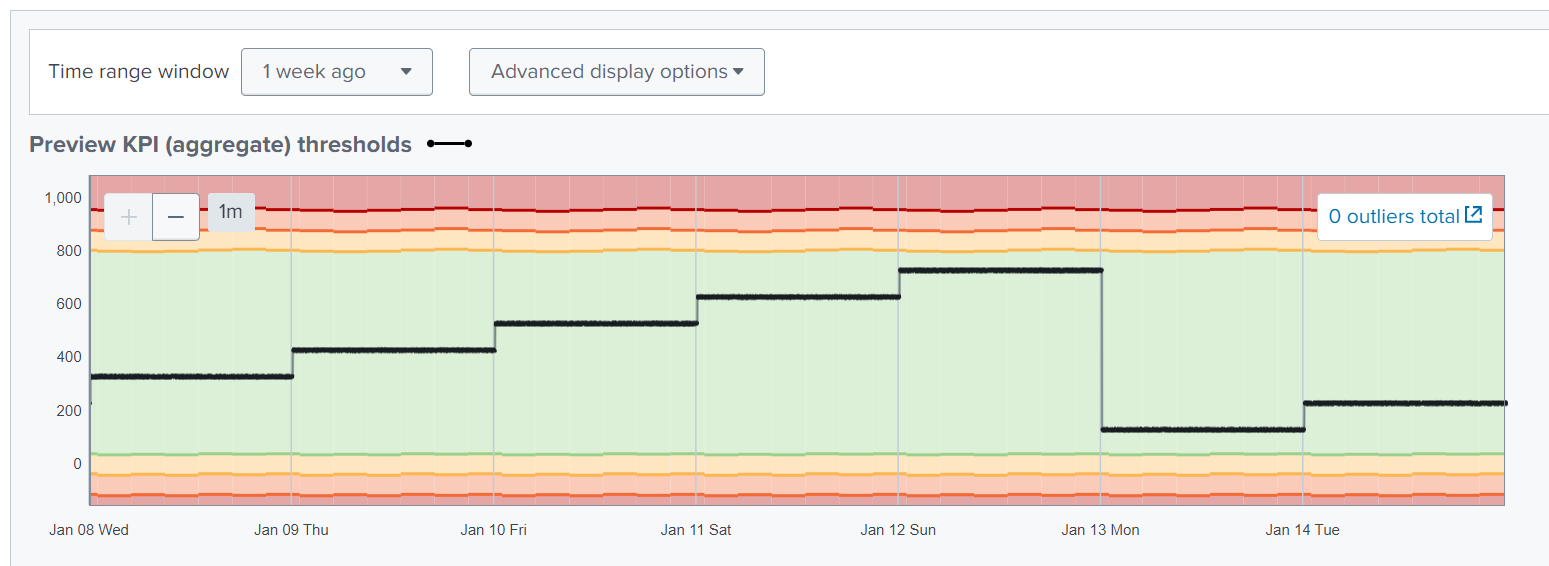Select the highest KPI step on Jan 12

pos(1000,270)
